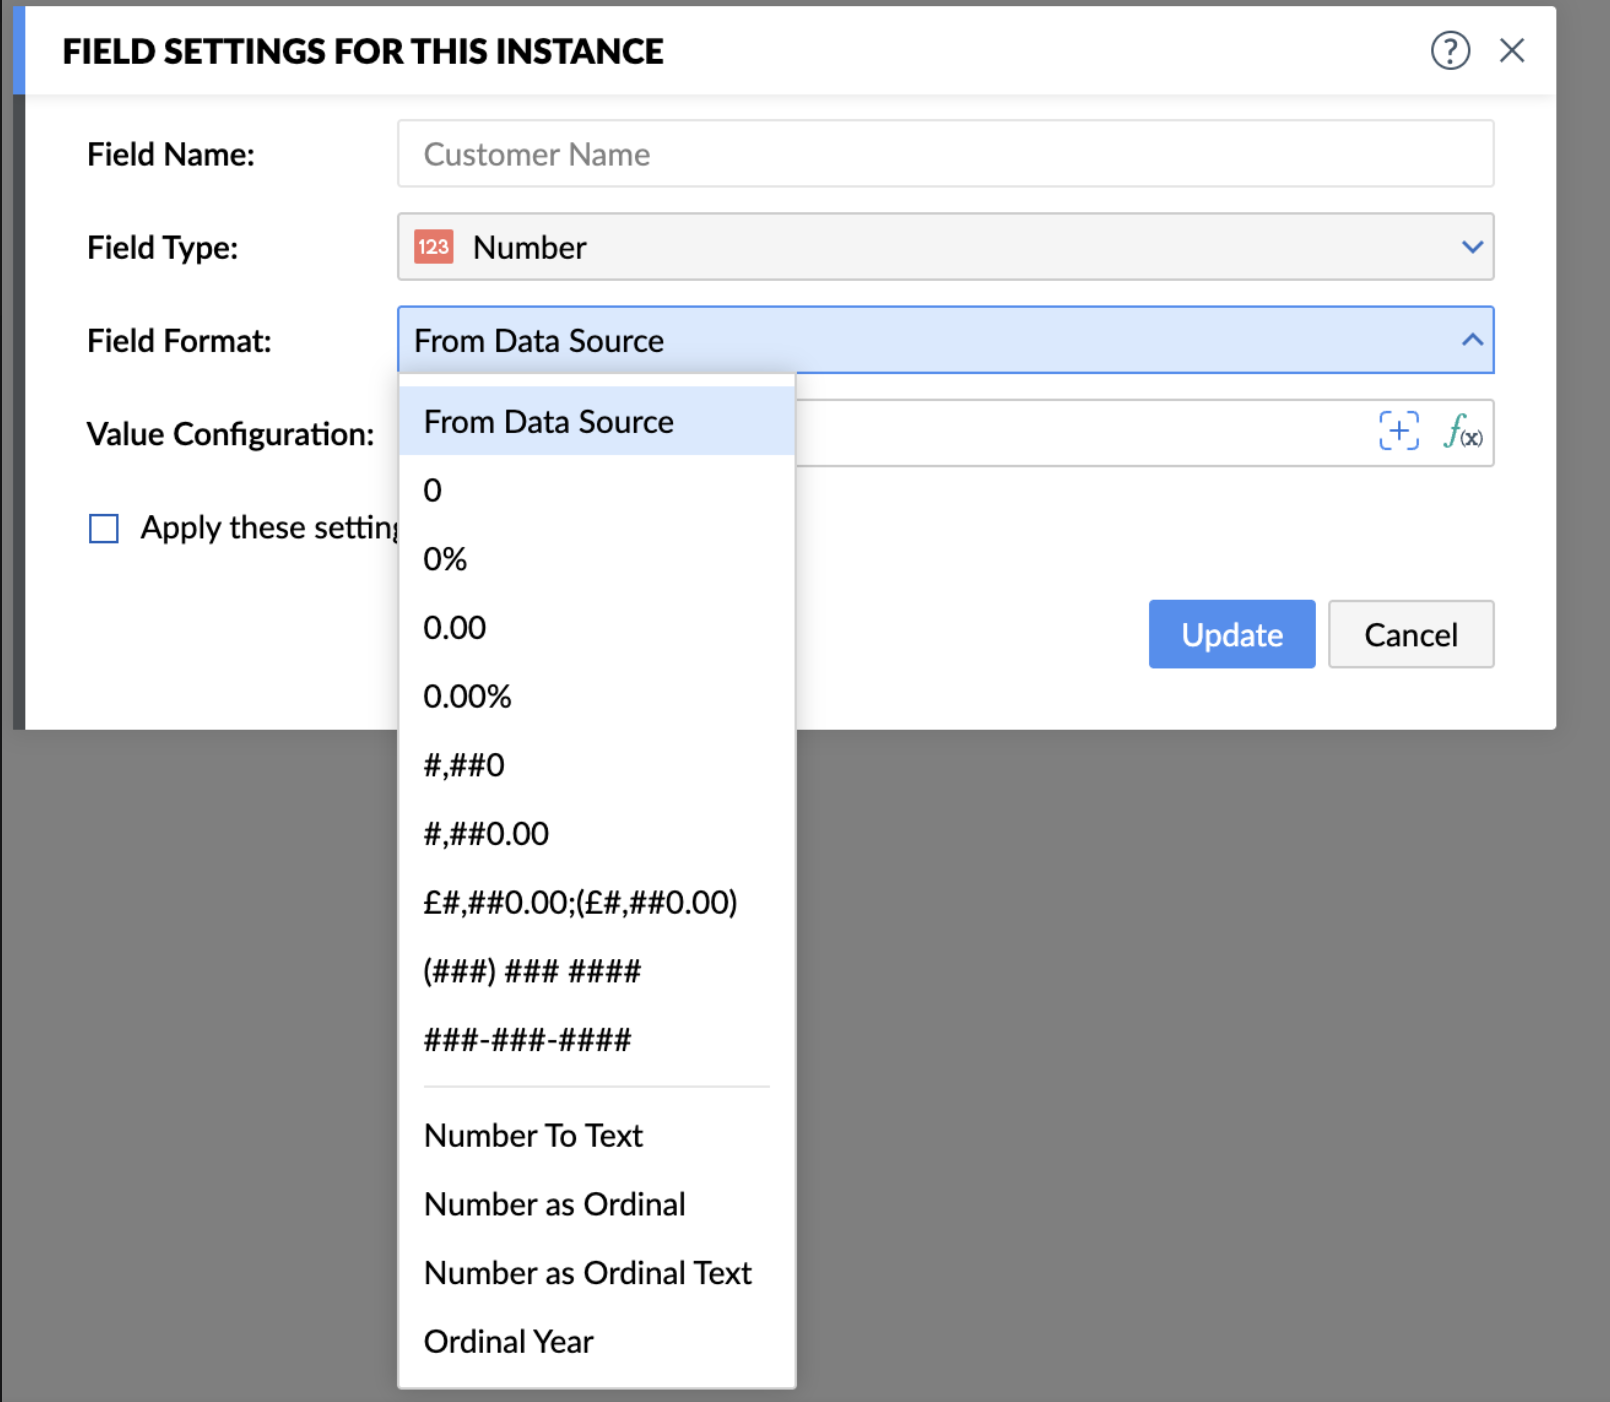The image size is (1610, 1402).
Task: Click the 123 Number type icon
Action: tap(434, 247)
